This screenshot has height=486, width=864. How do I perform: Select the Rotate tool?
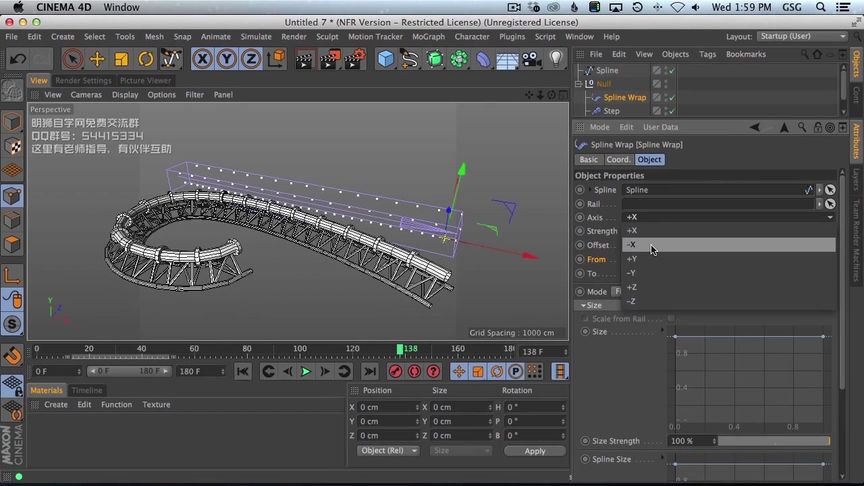(146, 59)
